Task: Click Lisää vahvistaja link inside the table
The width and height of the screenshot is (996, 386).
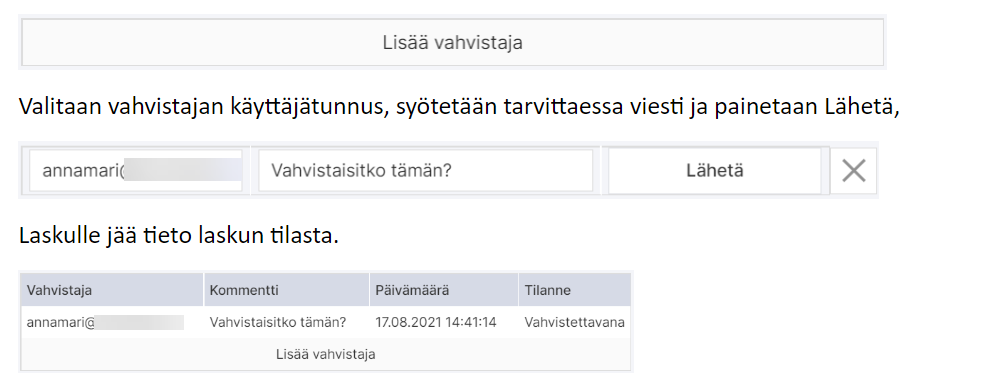Action: click(x=325, y=354)
